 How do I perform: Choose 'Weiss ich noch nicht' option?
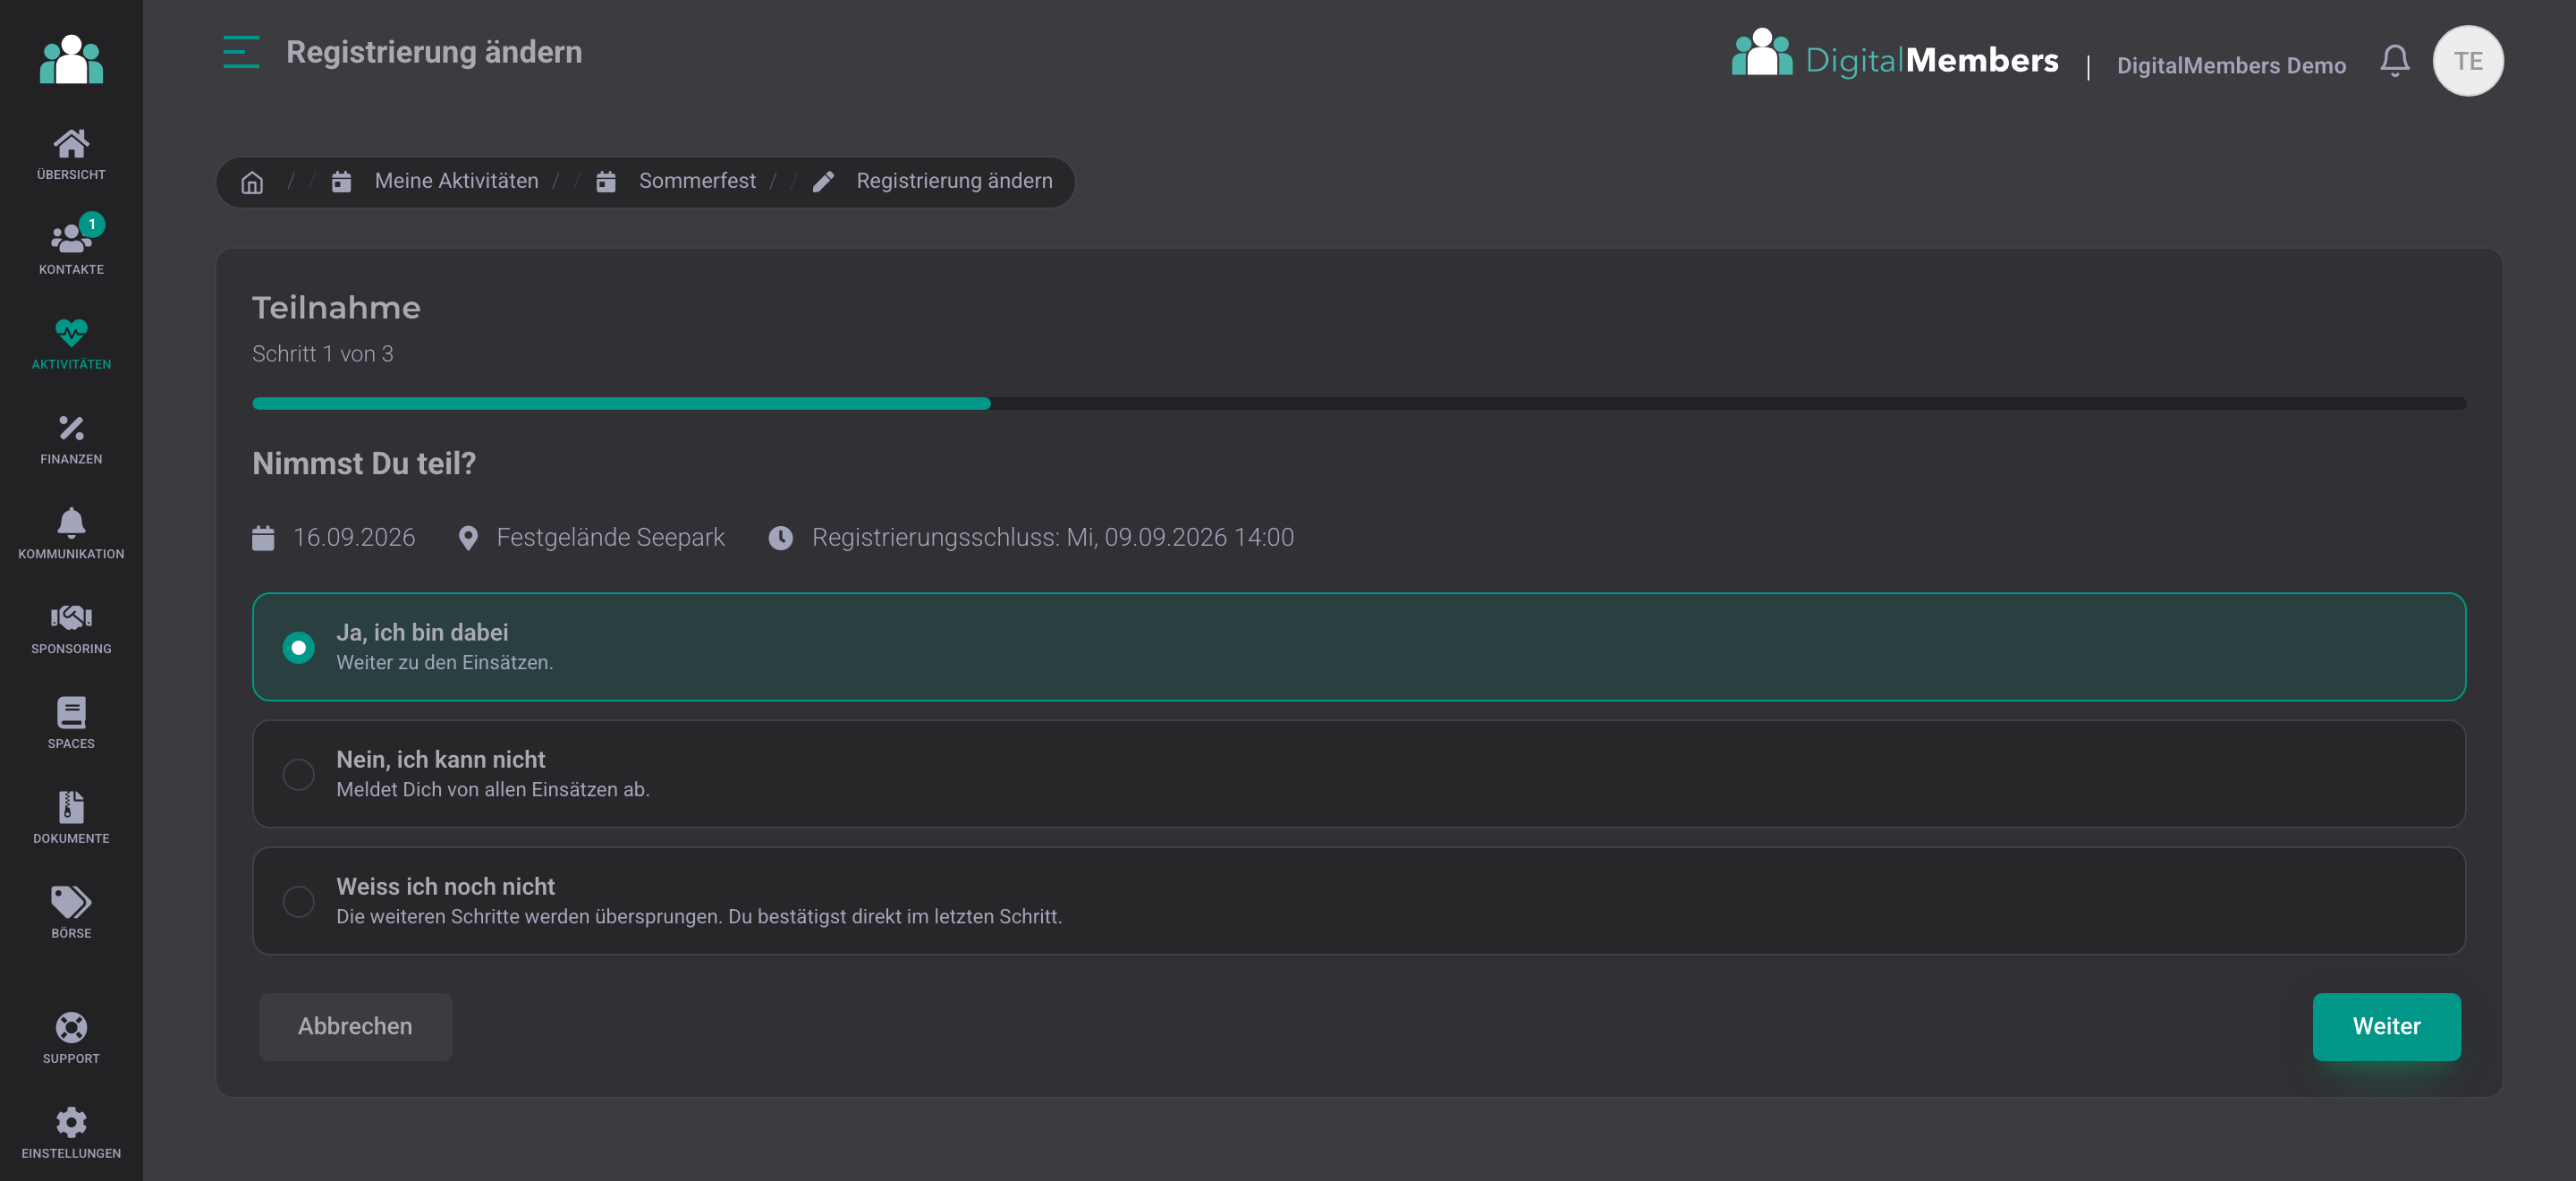click(x=1359, y=901)
